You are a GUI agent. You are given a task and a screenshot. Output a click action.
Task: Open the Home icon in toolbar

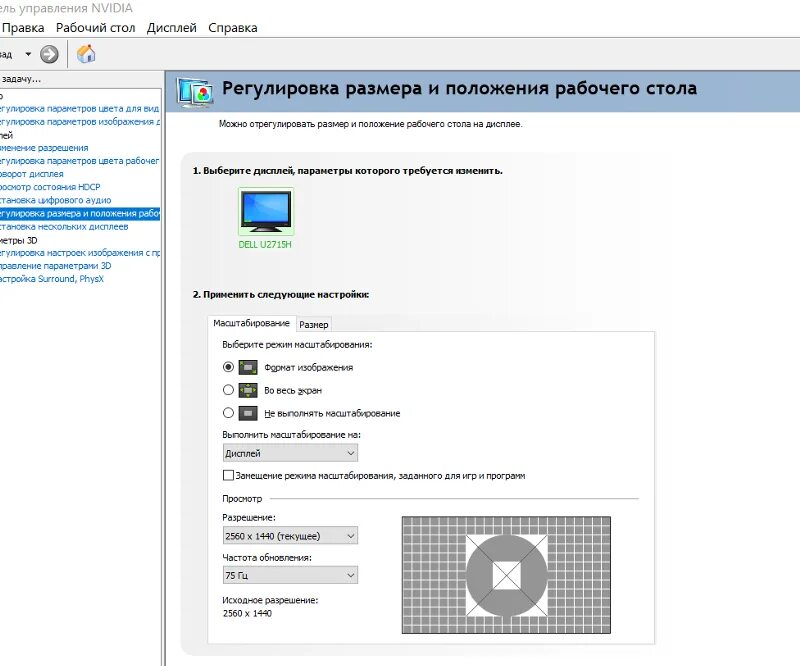click(x=86, y=54)
